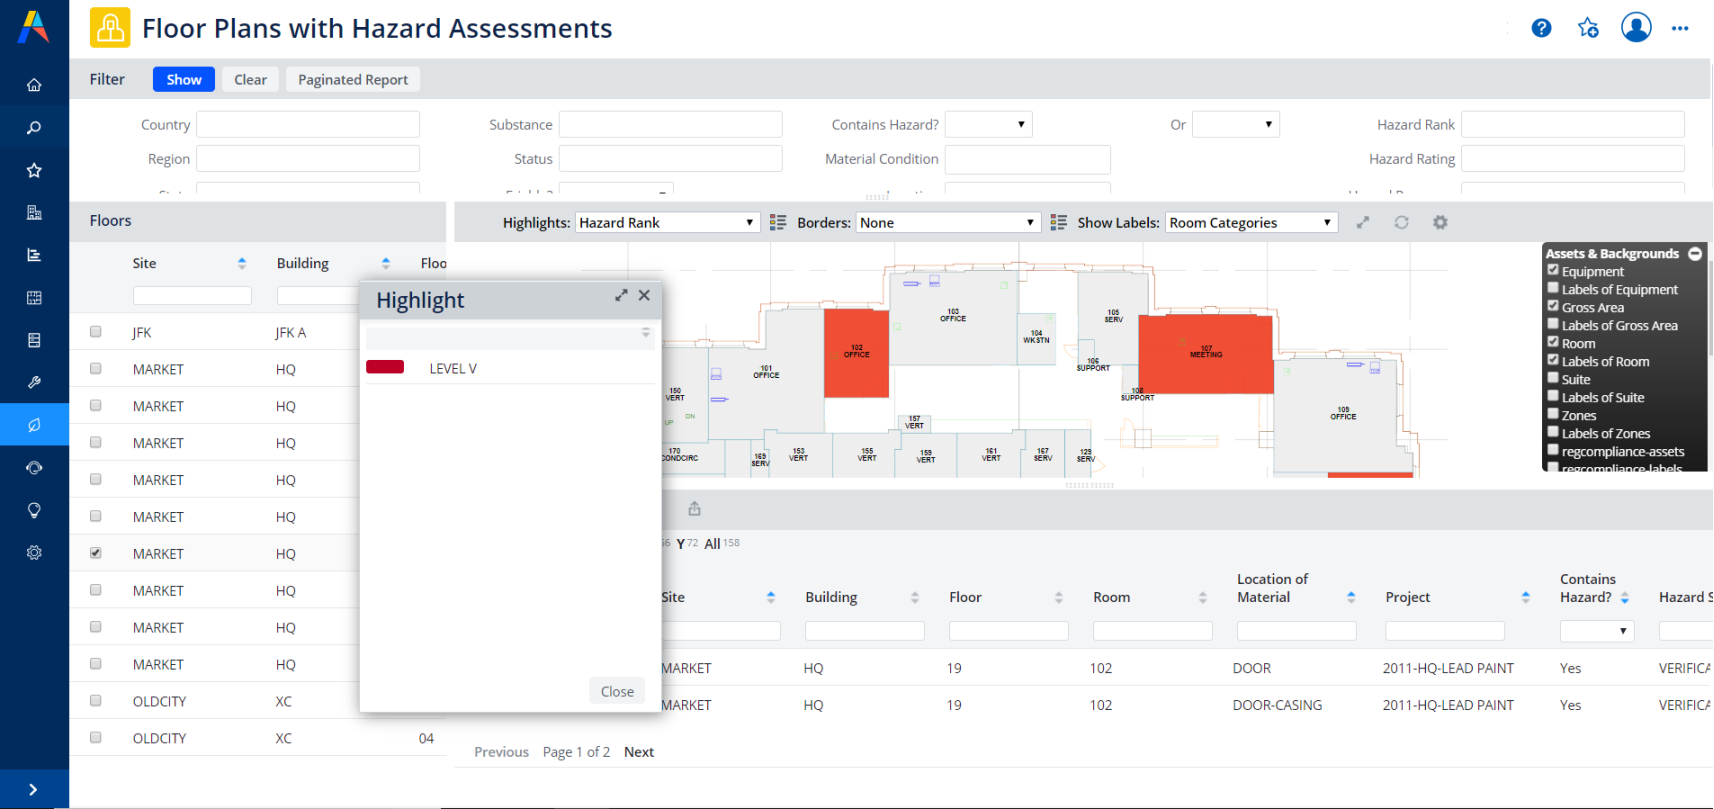Open the Highlights Hazard Rank dropdown
The height and width of the screenshot is (809, 1714).
(x=666, y=223)
